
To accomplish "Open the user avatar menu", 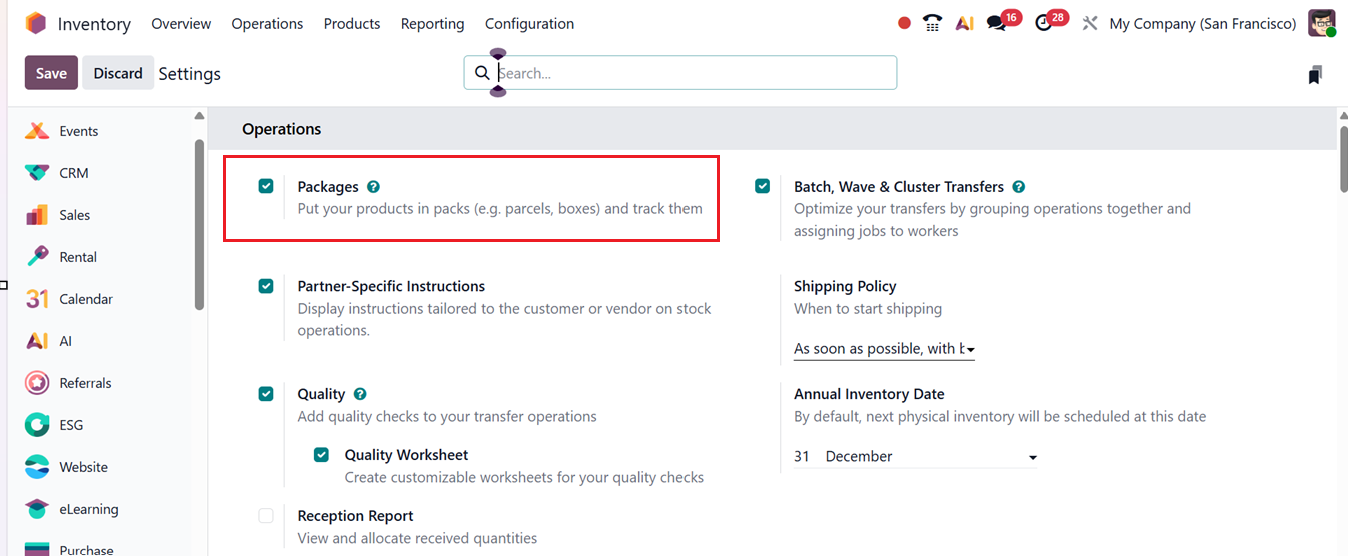I will point(1322,23).
